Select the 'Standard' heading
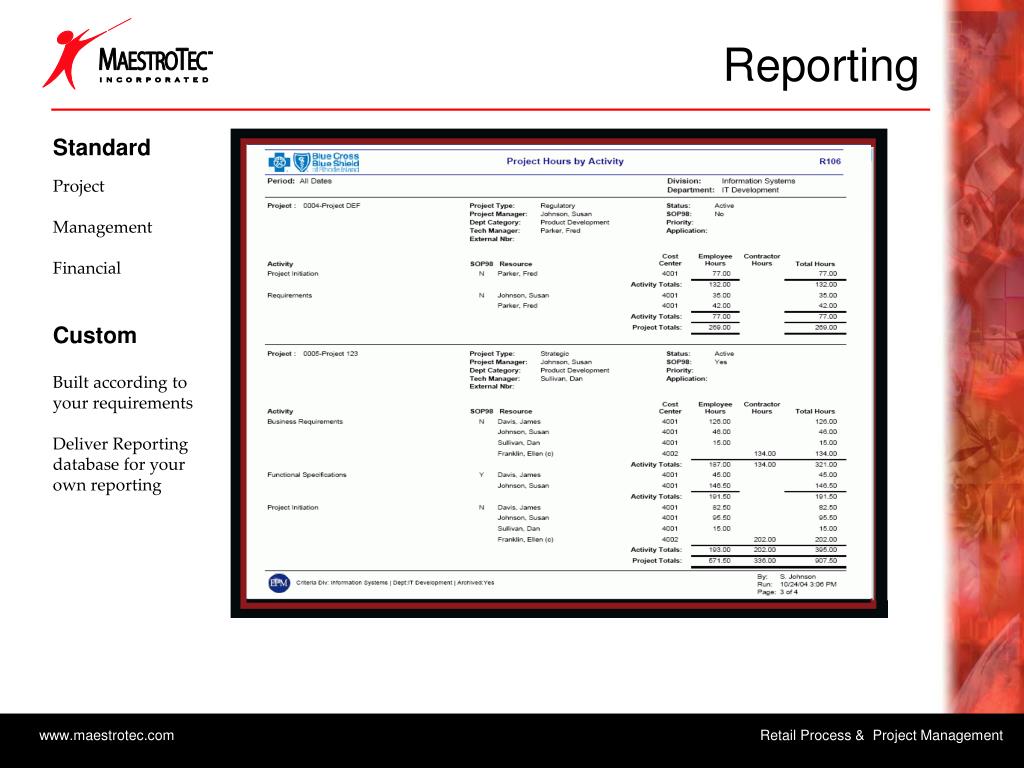Screen dimensions: 1024x768 pos(101,148)
